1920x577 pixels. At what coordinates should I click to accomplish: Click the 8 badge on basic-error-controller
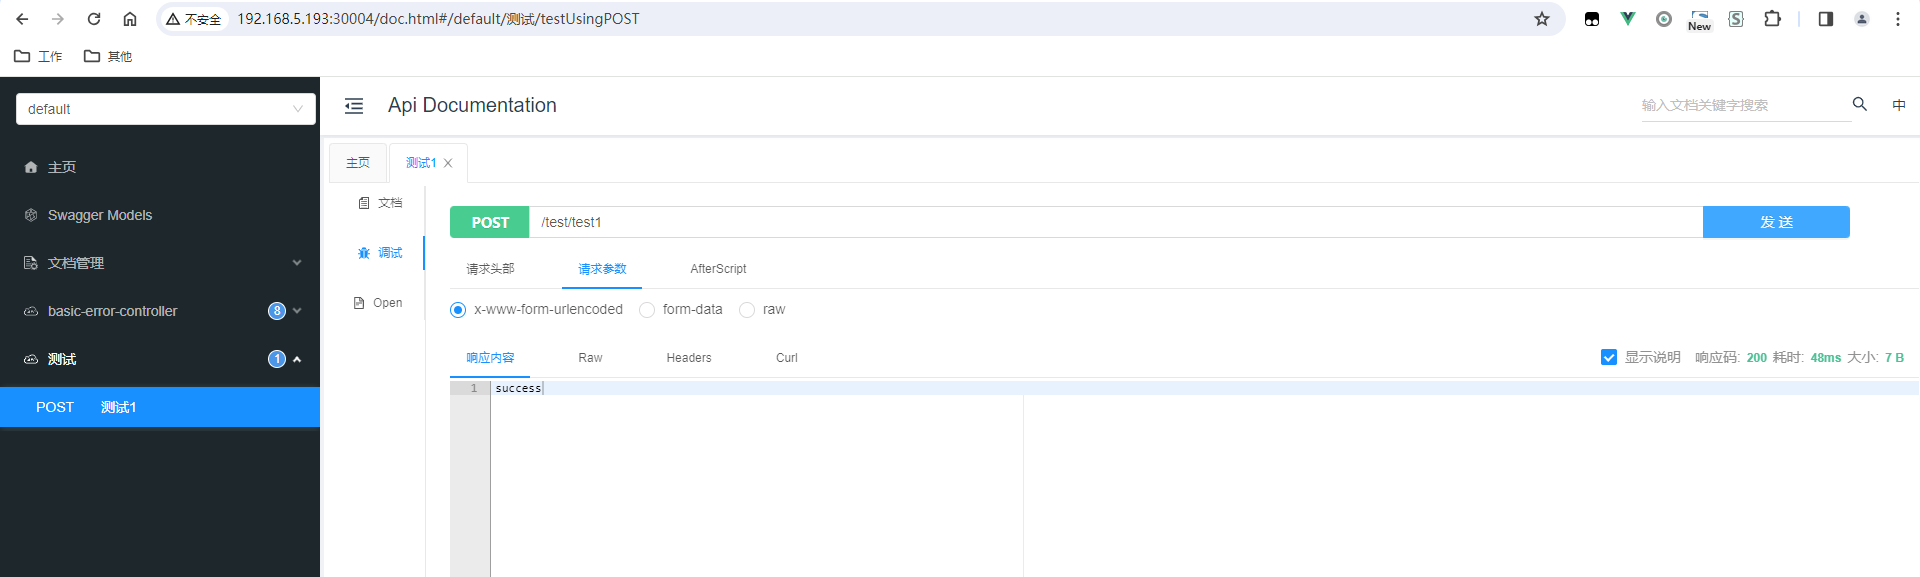(x=277, y=311)
